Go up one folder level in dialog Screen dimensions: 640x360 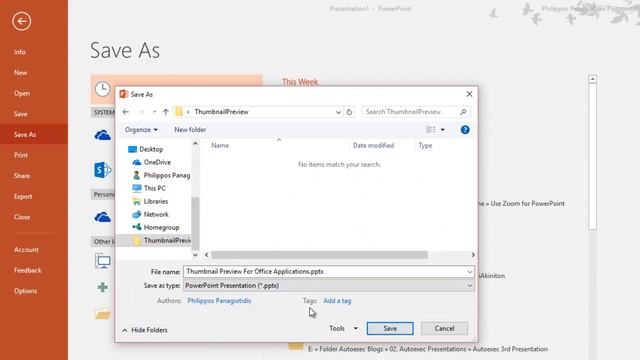click(165, 112)
